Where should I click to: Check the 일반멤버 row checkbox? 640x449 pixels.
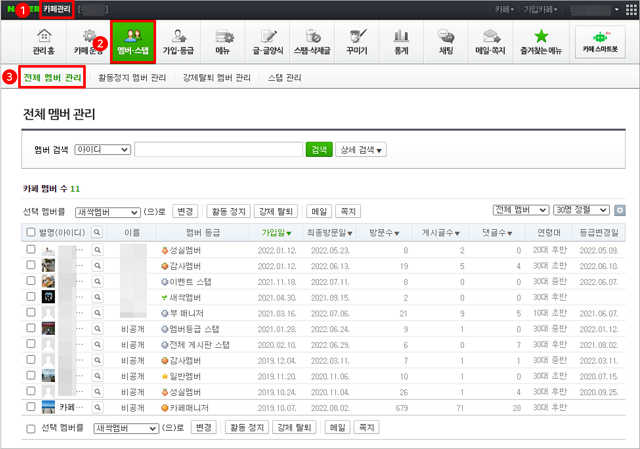[x=31, y=375]
